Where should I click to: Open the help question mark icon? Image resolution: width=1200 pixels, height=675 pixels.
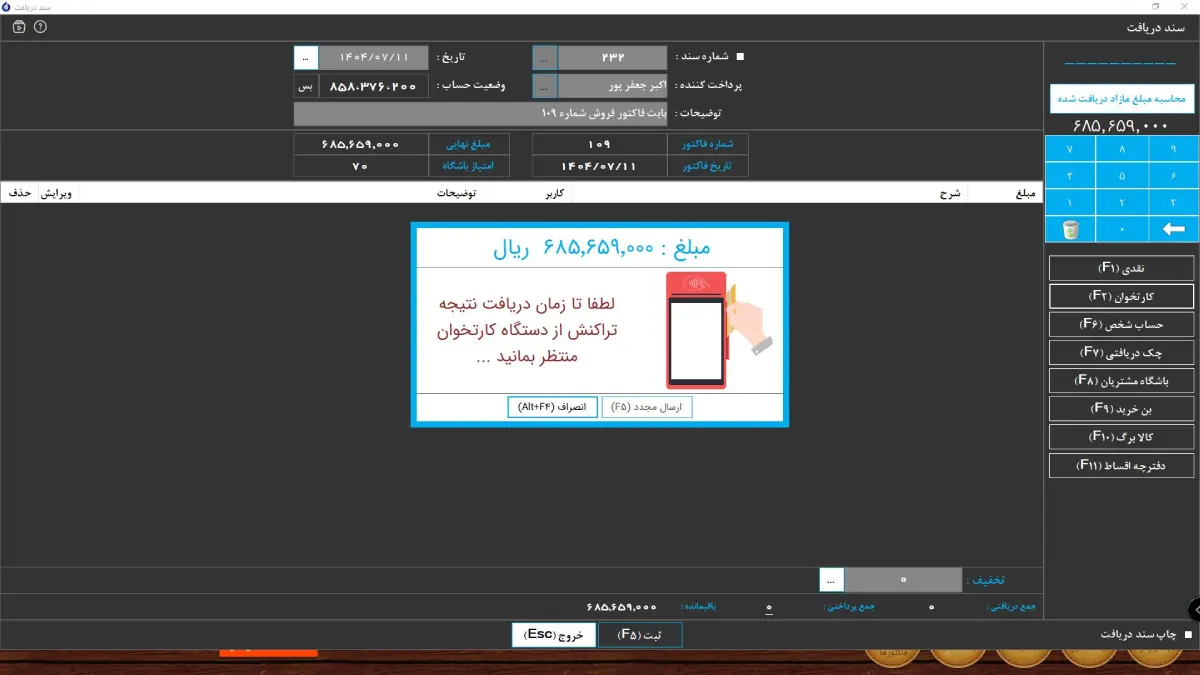pyautogui.click(x=40, y=27)
